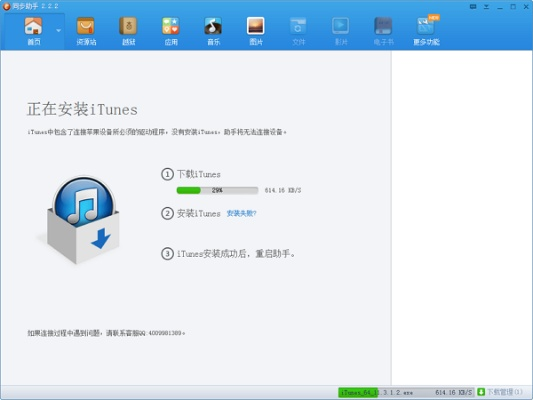Screen dimensions: 533x400
Task: Maximize the 同步助手 window
Action: 513,6
